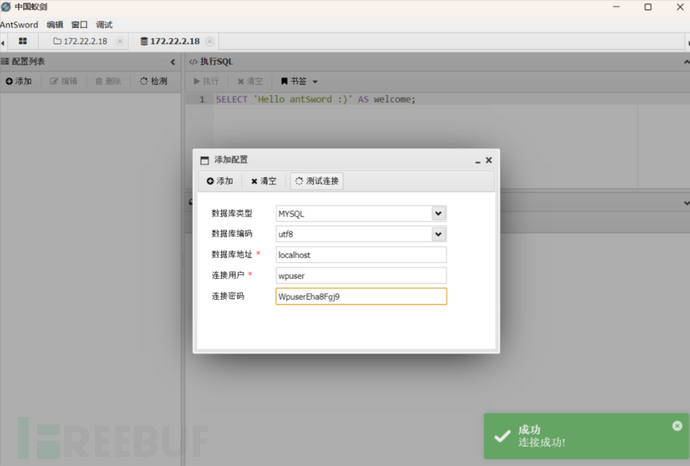Close the database 172.22.2.18 tab
The height and width of the screenshot is (466, 690).
tap(210, 41)
